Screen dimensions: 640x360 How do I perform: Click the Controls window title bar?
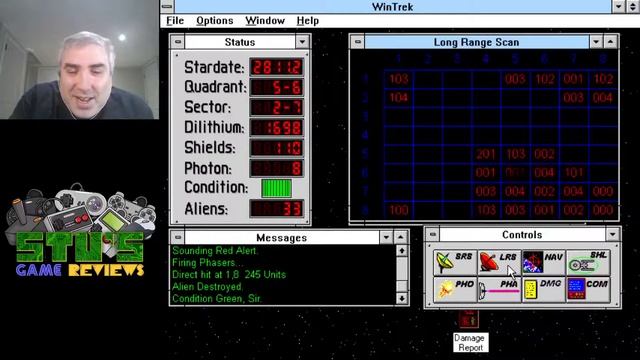522,234
